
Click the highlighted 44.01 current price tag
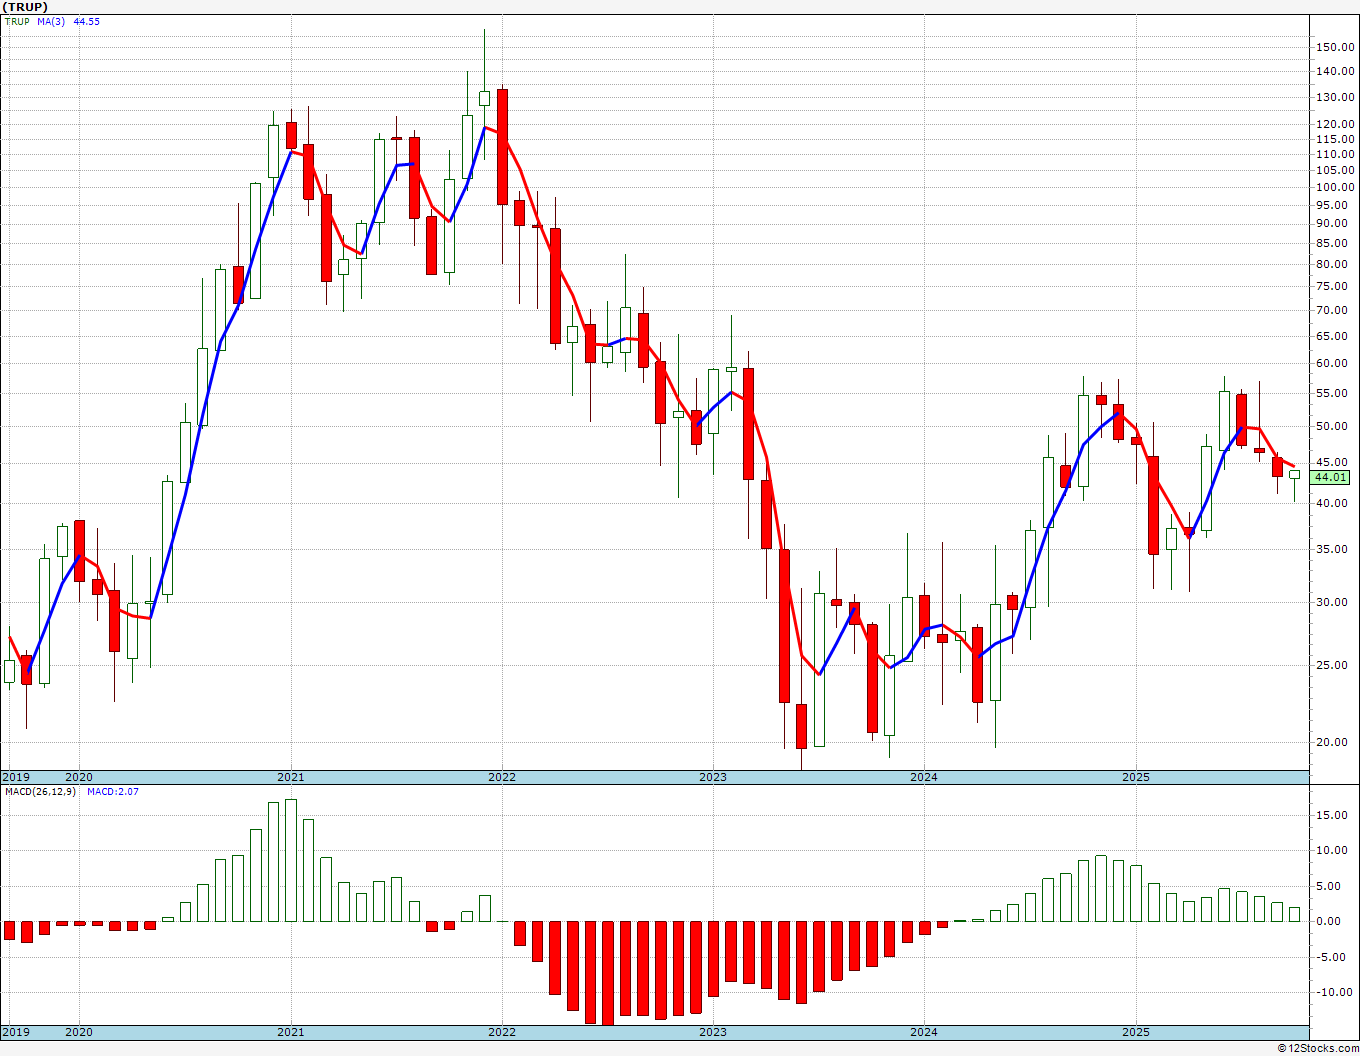[x=1331, y=478]
